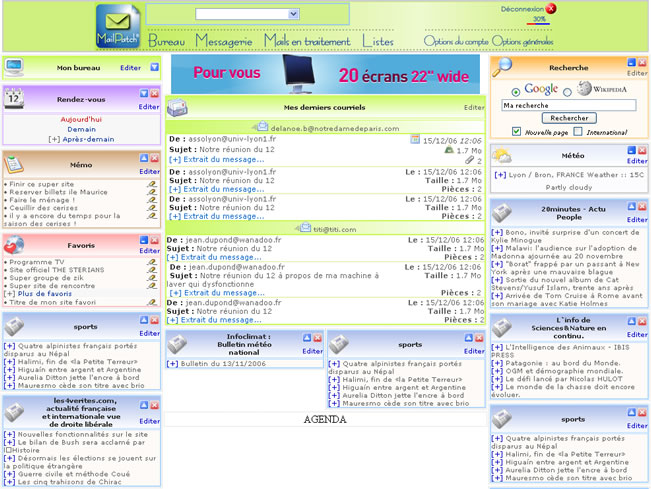The image size is (651, 489).
Task: Click the red Déconnexion logout icon
Action: (550, 8)
